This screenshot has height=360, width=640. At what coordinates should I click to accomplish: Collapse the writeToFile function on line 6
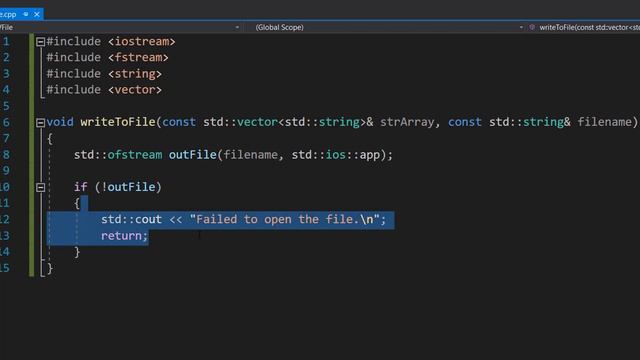40,122
